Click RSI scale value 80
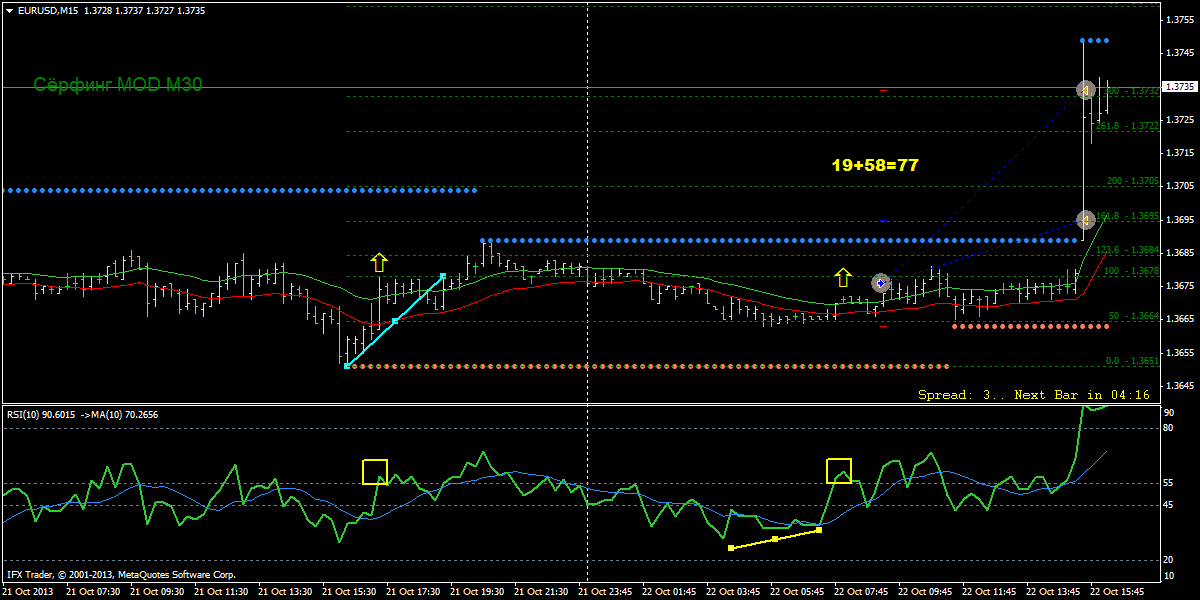This screenshot has height=600, width=1200. coord(1169,428)
